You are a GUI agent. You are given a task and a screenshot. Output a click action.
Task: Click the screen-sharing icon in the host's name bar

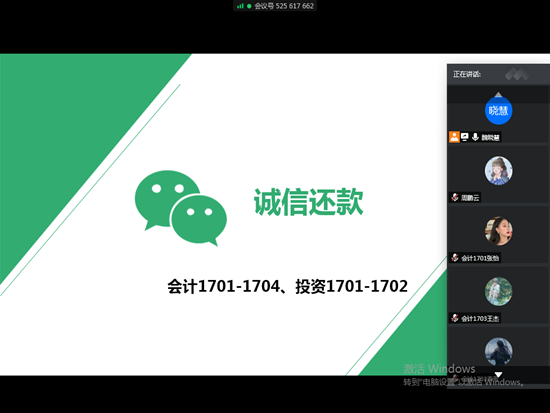tap(465, 137)
